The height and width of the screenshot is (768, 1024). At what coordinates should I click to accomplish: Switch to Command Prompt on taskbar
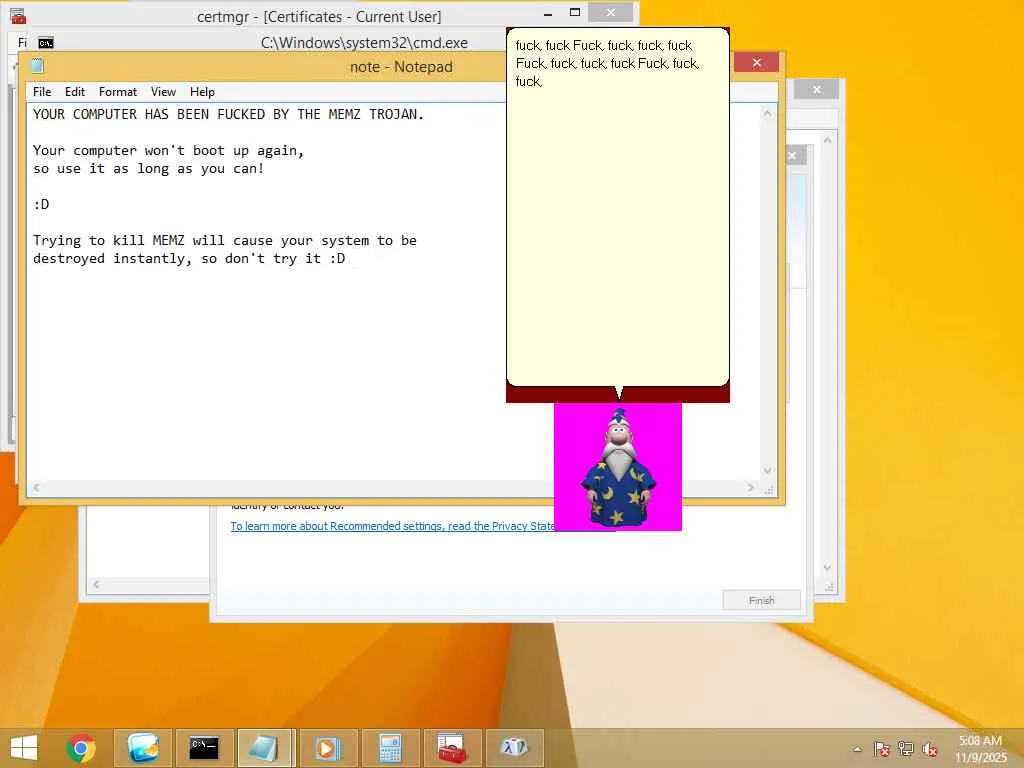(x=204, y=748)
